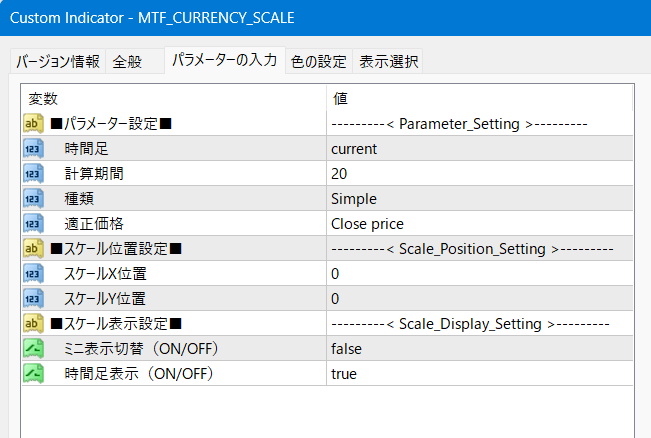Select the 時間足 variable name
651x438 pixels.
tap(86, 149)
